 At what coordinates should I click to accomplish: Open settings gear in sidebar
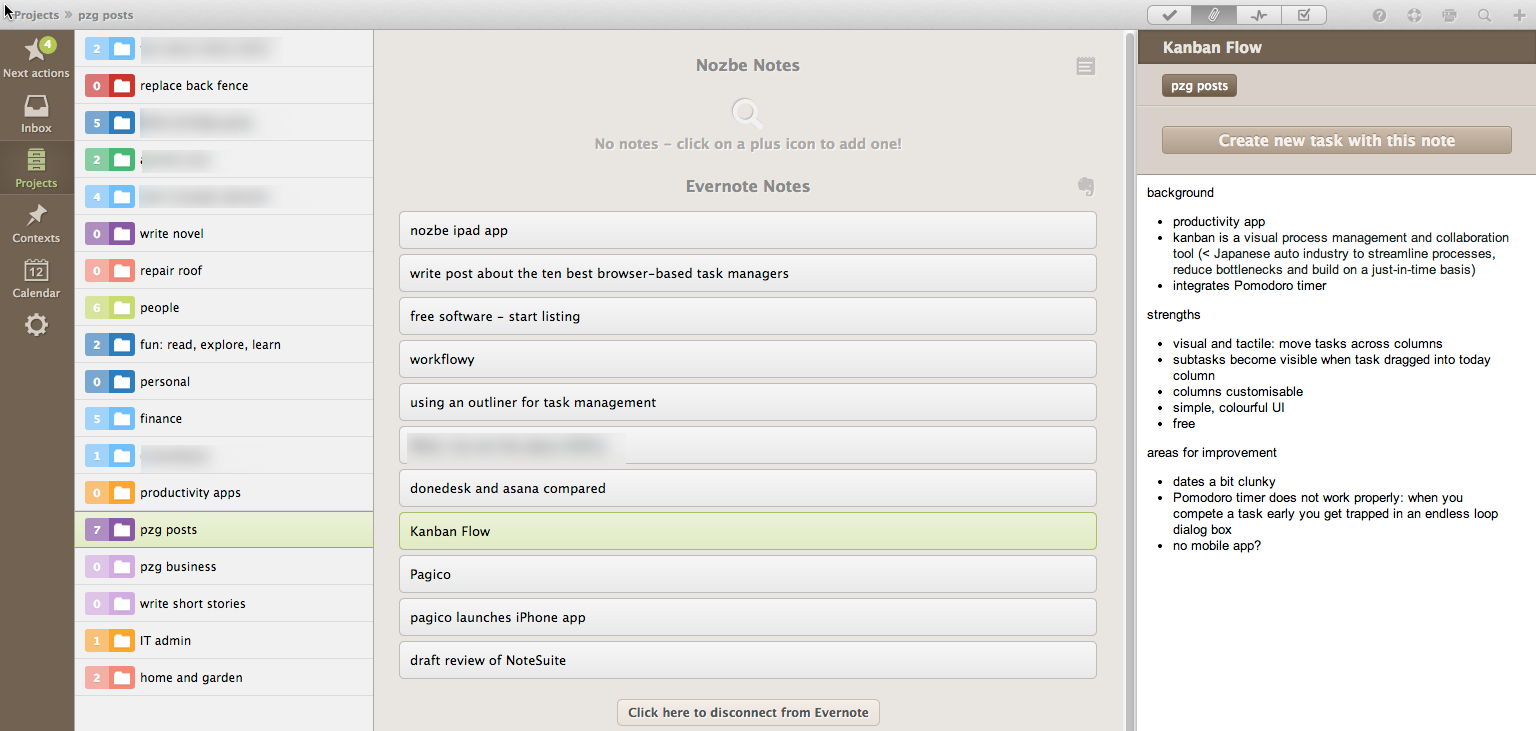(x=36, y=325)
